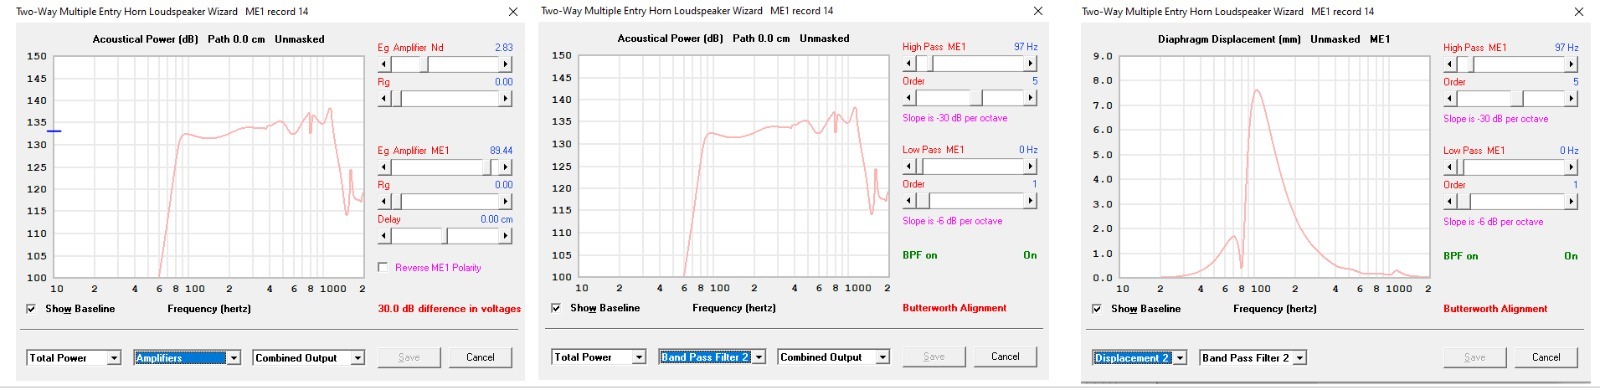The height and width of the screenshot is (390, 1600).
Task: Close the Diaphragm Displacement wizard window
Action: (x=1579, y=12)
